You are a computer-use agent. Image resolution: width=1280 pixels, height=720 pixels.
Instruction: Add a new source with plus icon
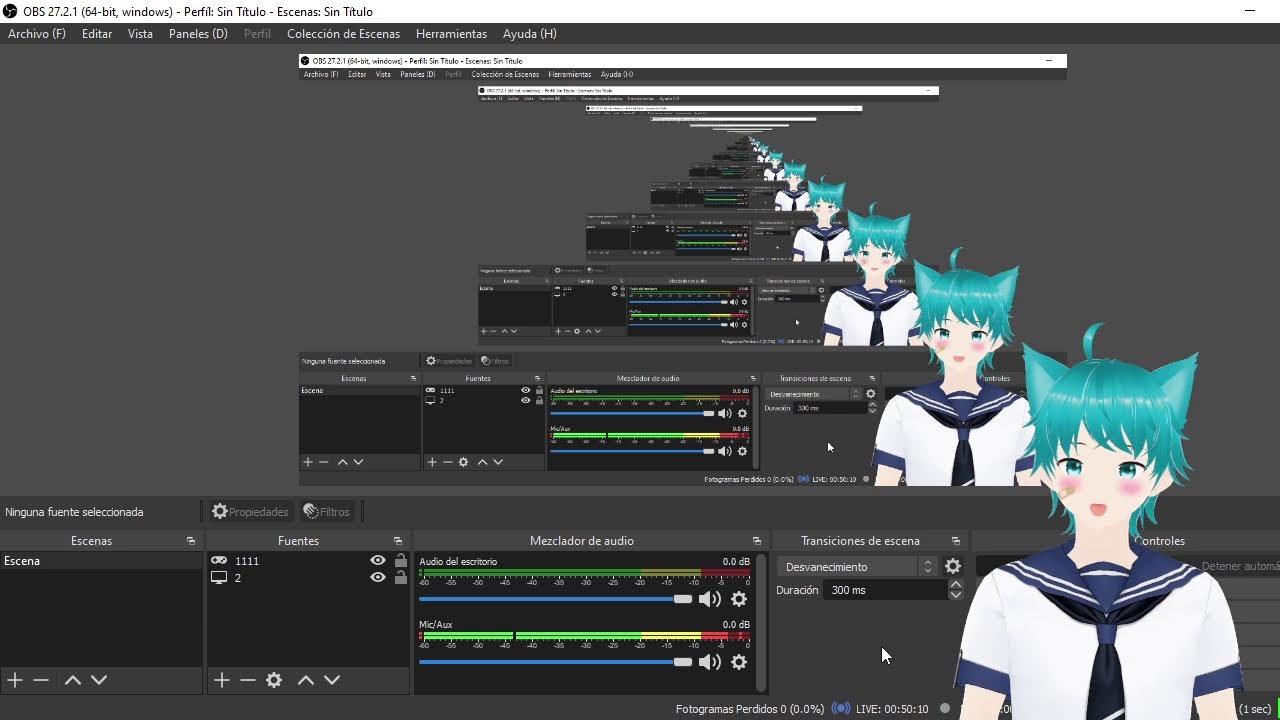pos(222,680)
